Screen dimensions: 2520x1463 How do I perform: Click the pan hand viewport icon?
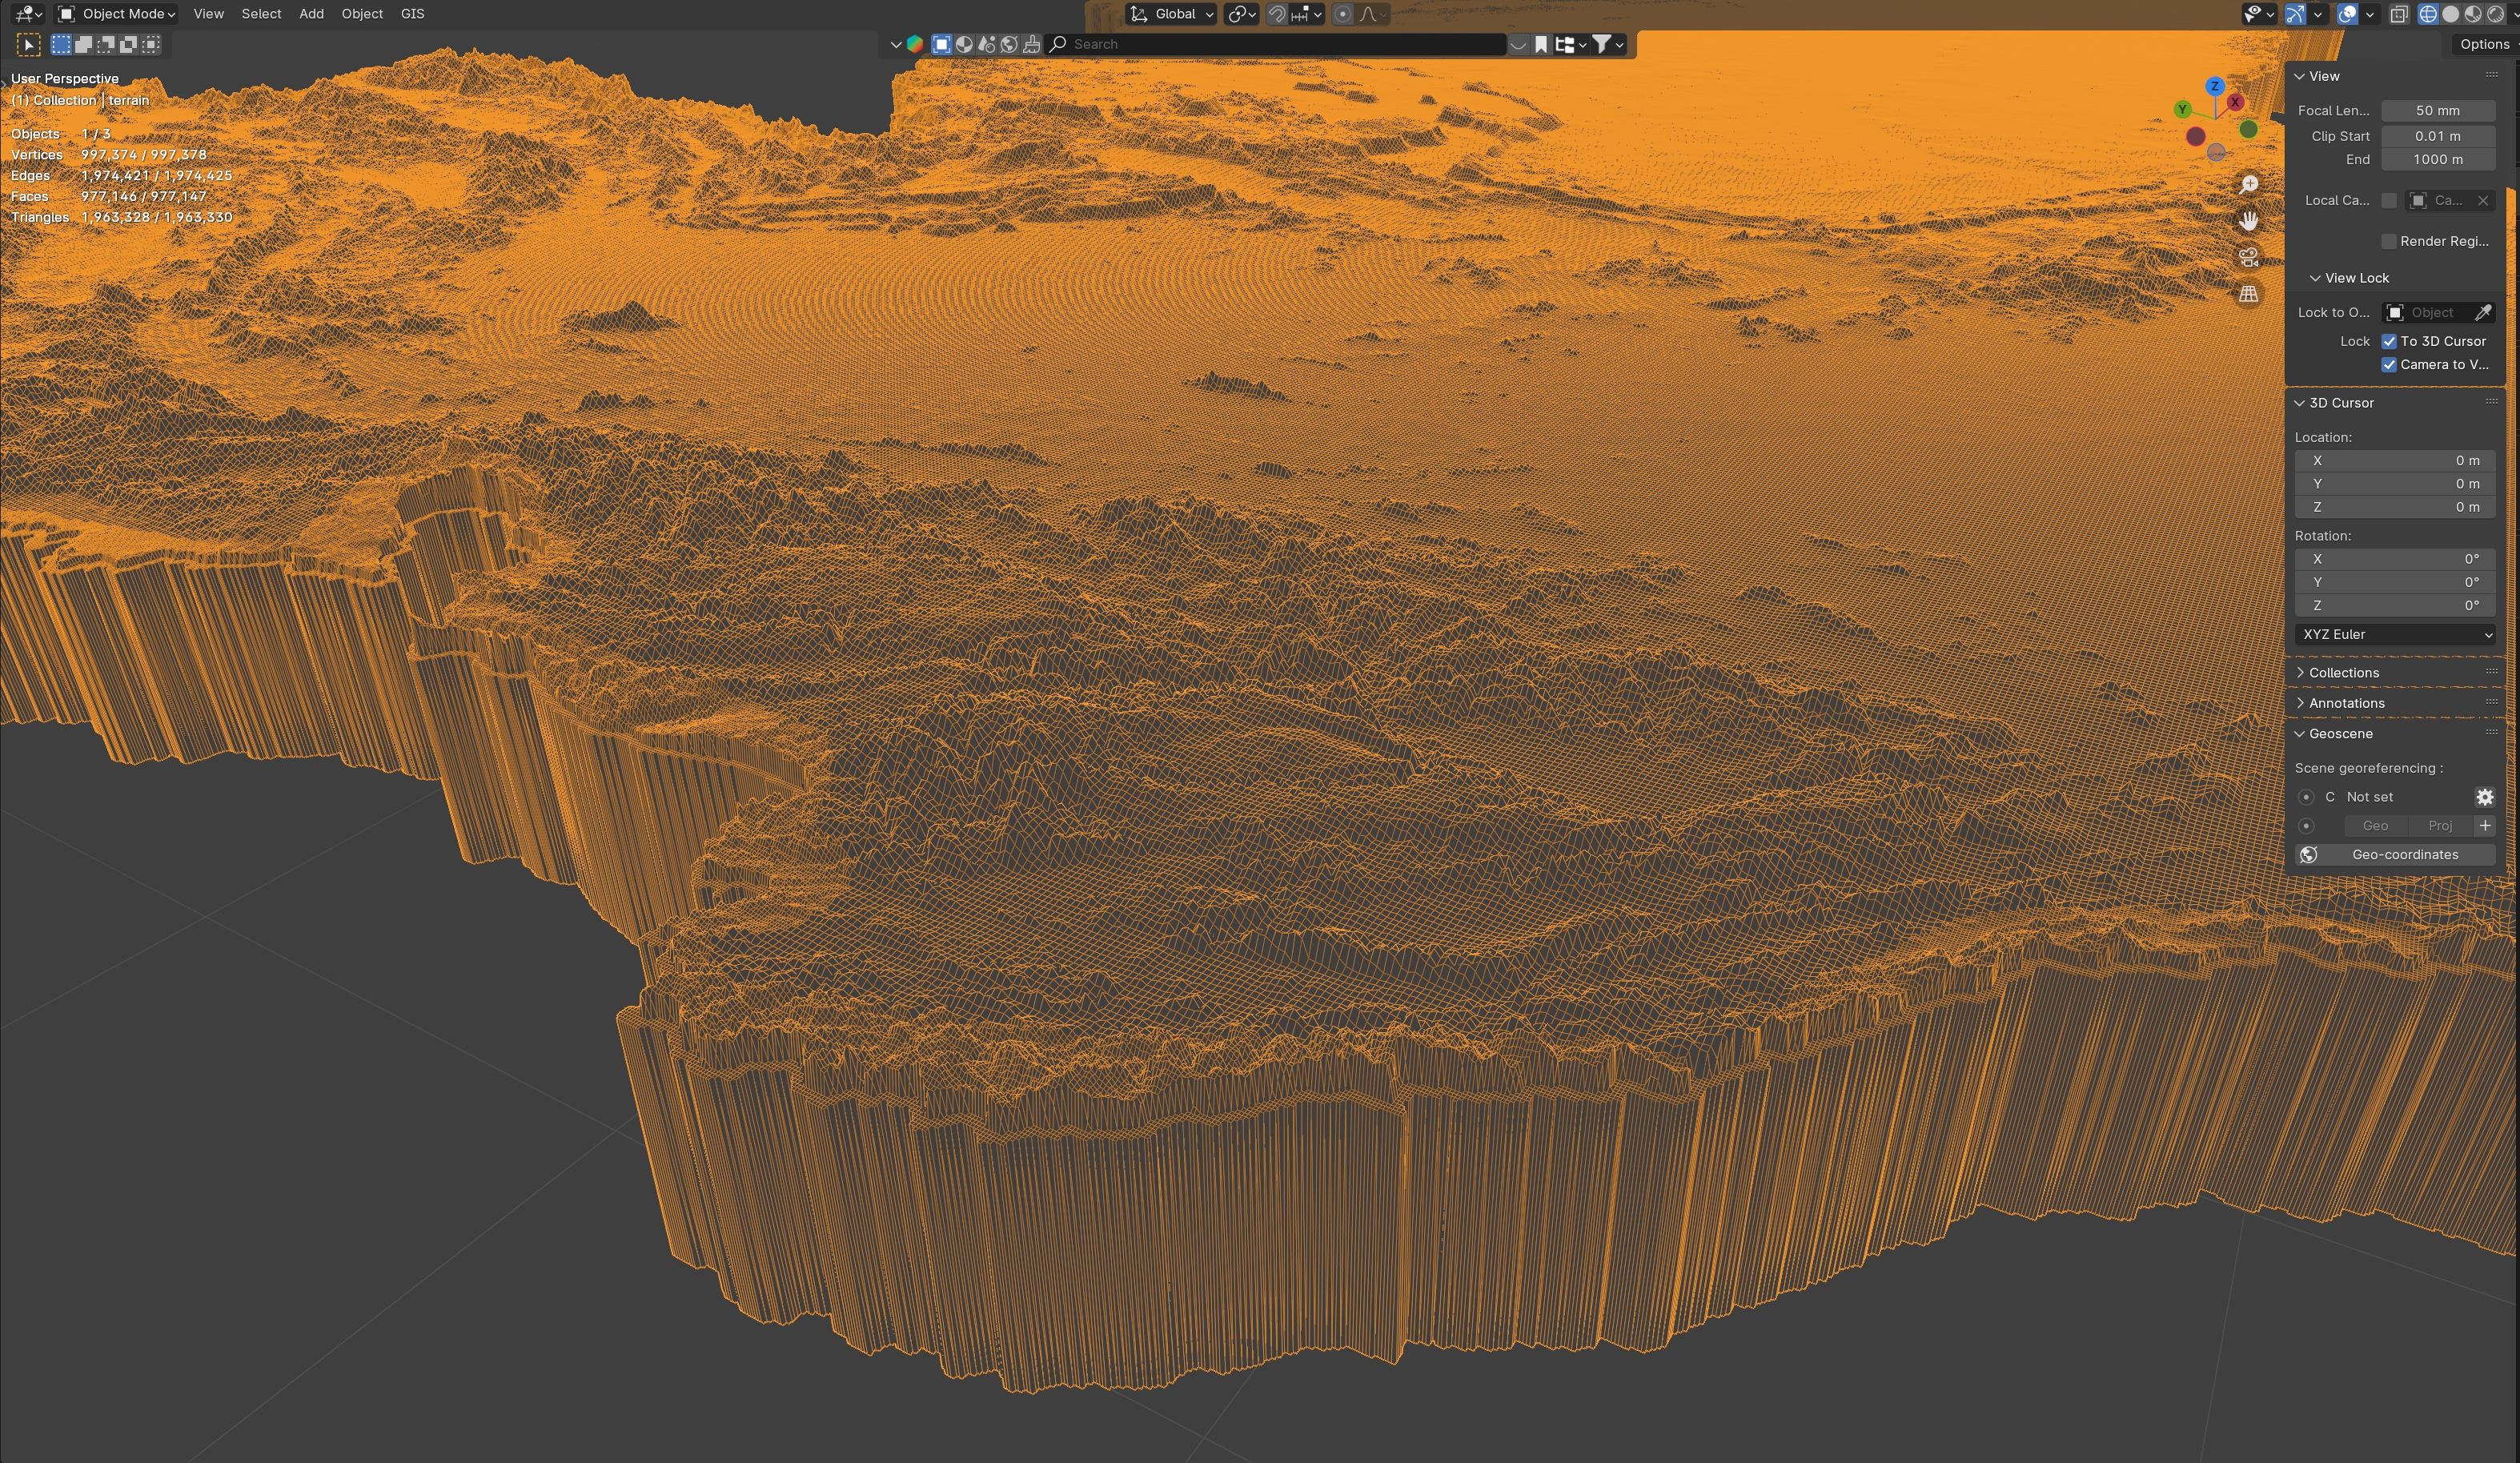coord(2248,221)
